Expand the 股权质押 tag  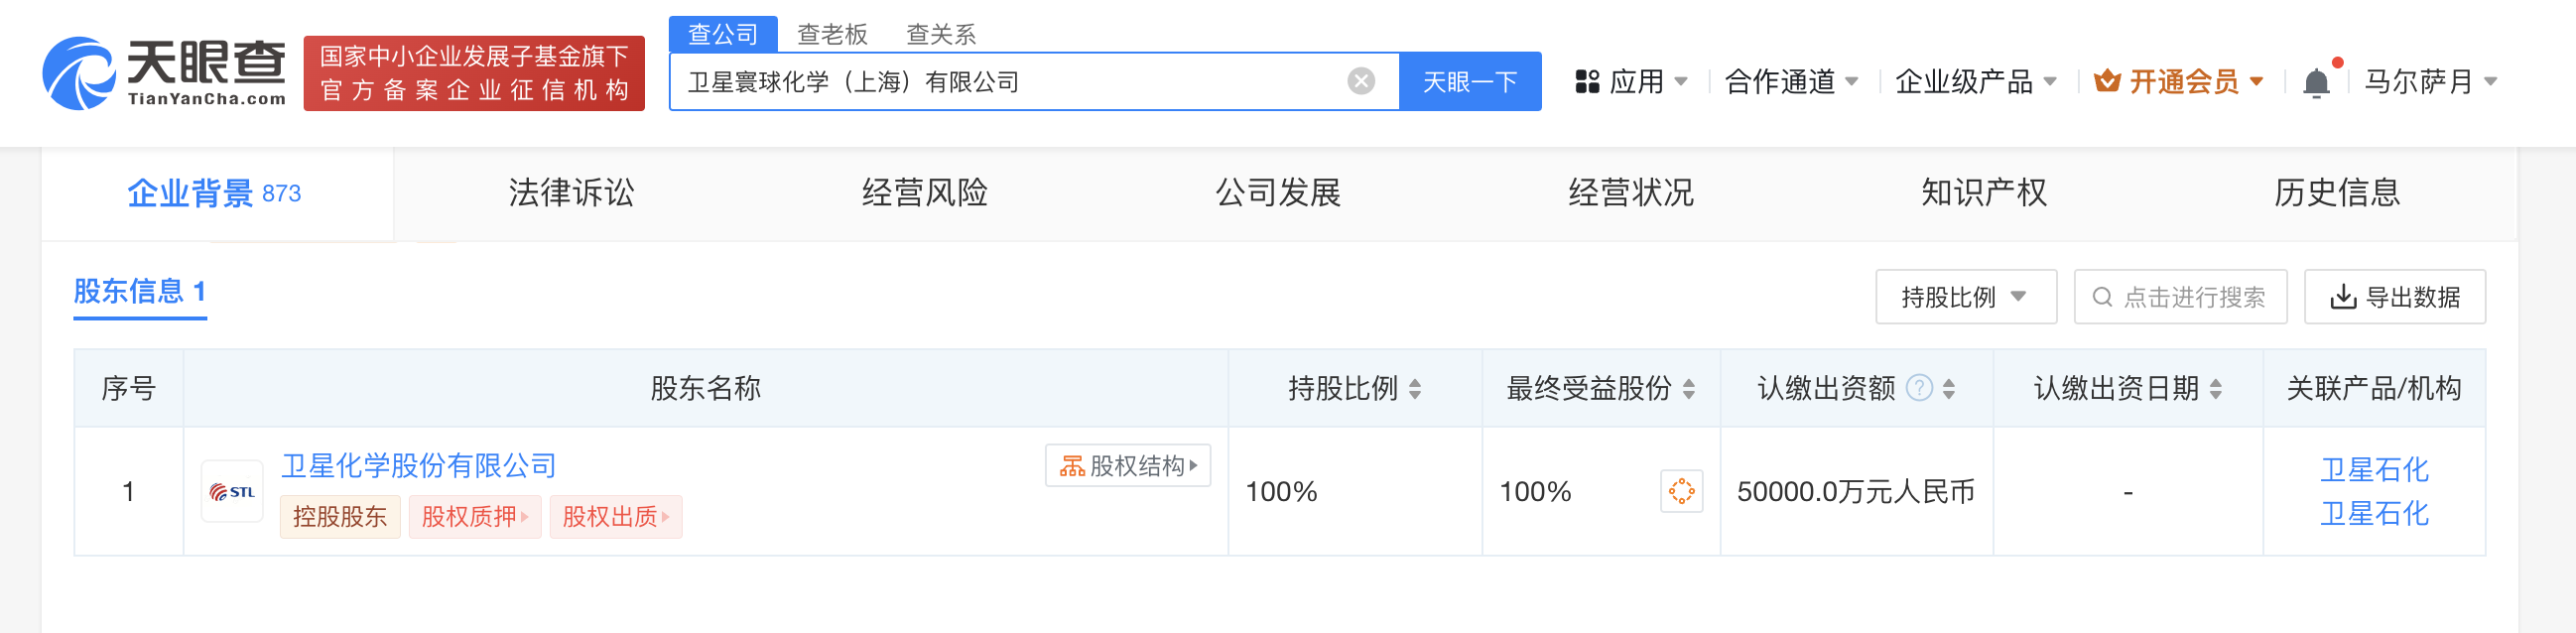pos(475,516)
